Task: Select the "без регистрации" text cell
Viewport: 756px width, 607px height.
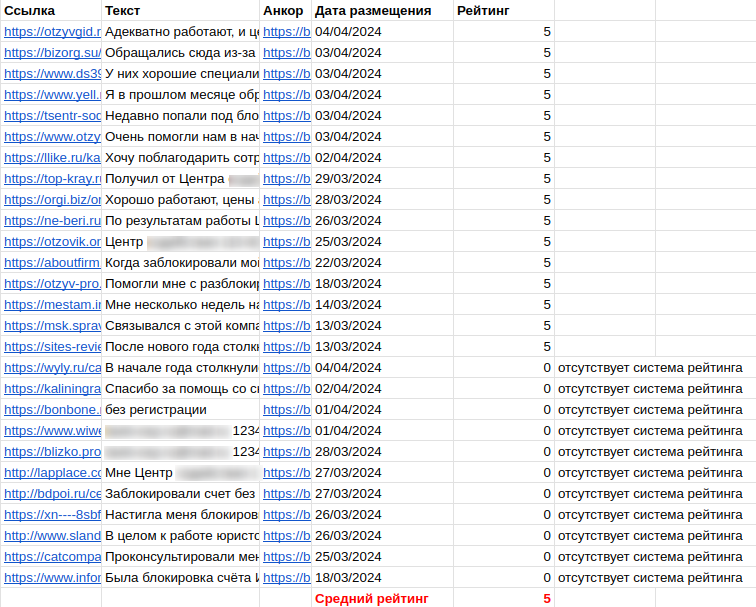Action: pos(157,410)
